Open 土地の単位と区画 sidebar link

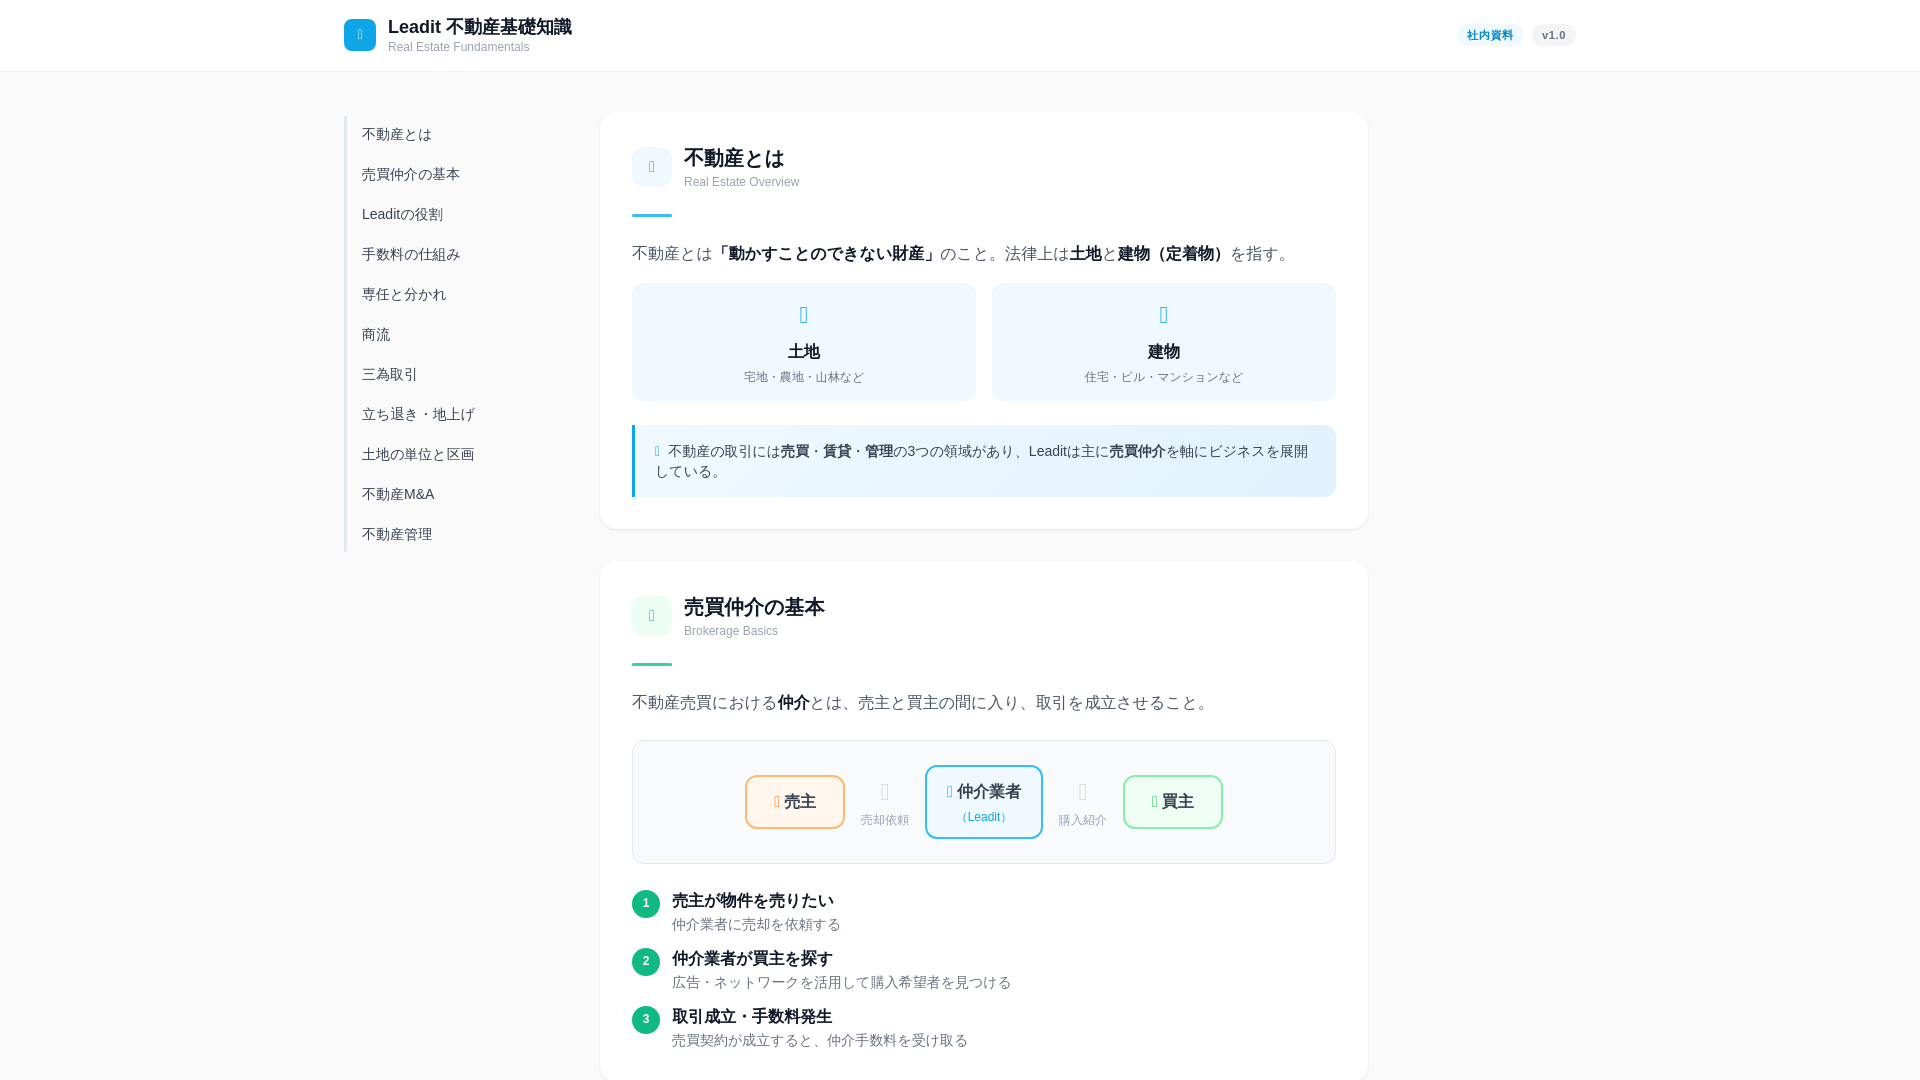pos(418,454)
